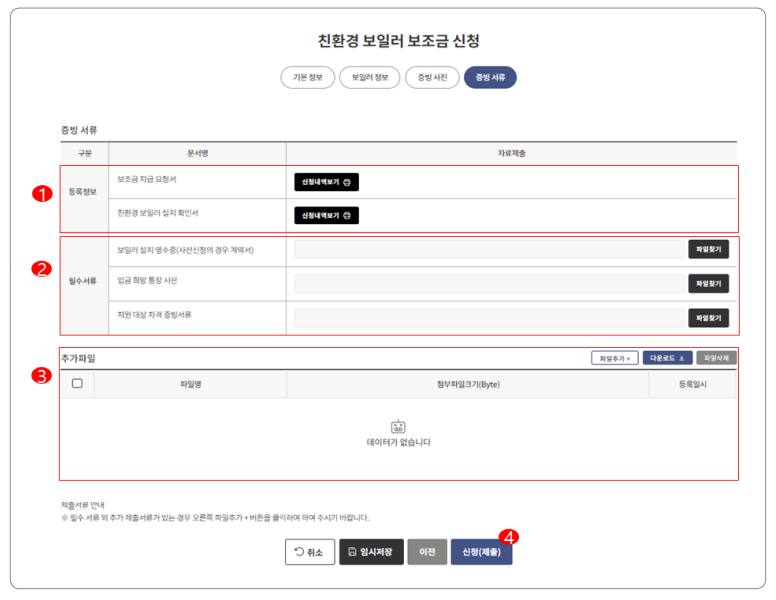Click the 문서명 column header

coord(197,153)
